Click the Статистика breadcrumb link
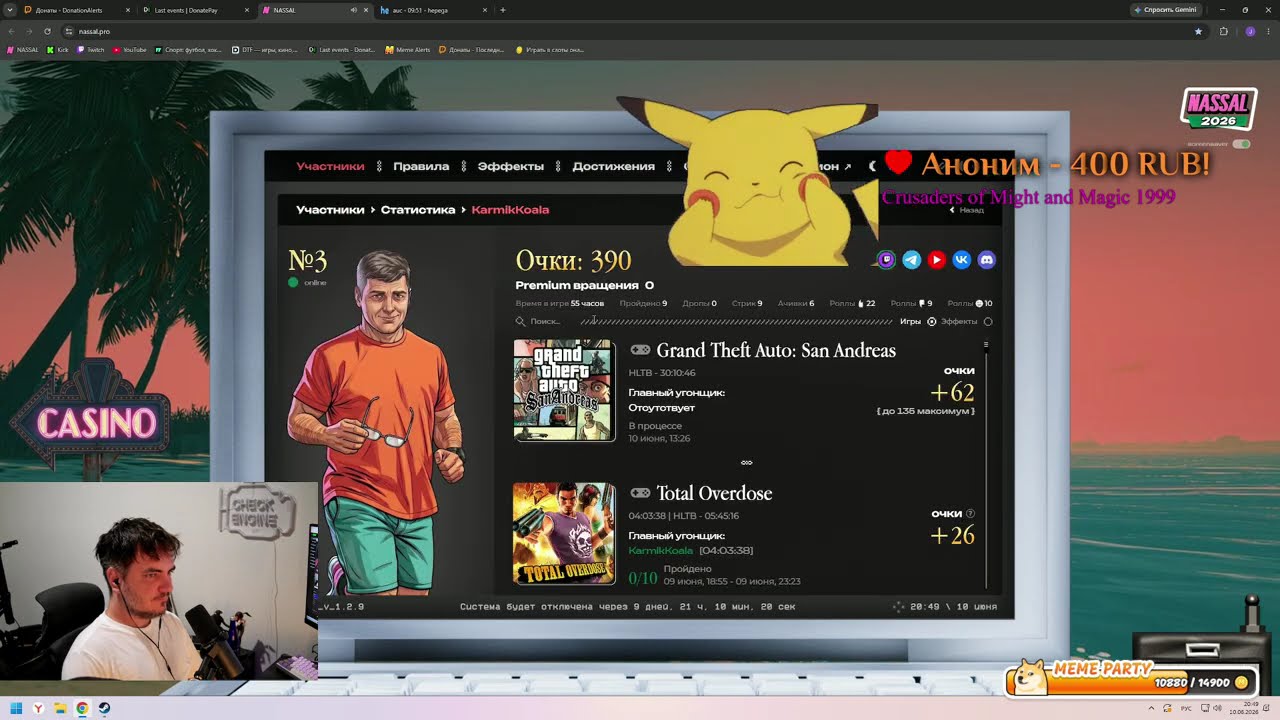 (418, 210)
